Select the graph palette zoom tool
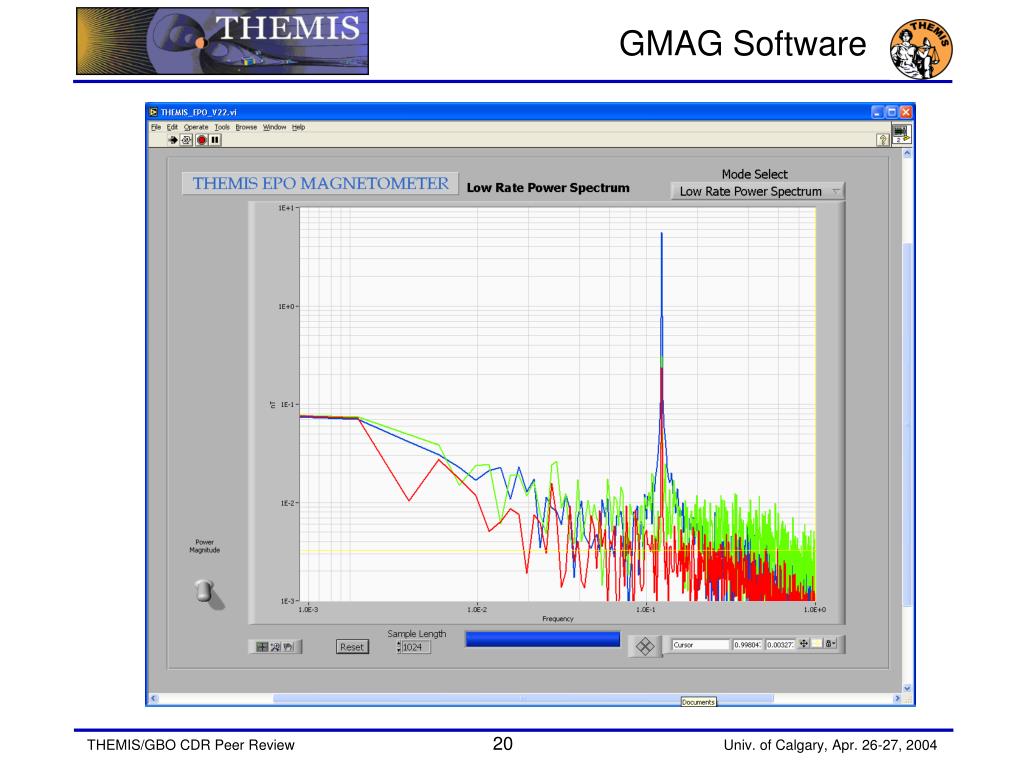Image resolution: width=1024 pixels, height=768 pixels. tap(276, 647)
